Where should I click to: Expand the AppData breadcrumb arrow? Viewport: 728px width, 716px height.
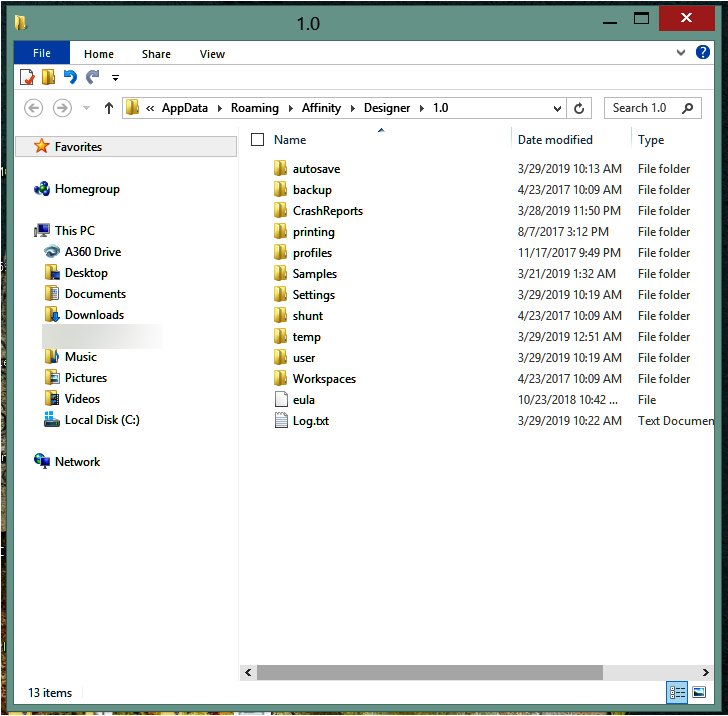tap(220, 109)
